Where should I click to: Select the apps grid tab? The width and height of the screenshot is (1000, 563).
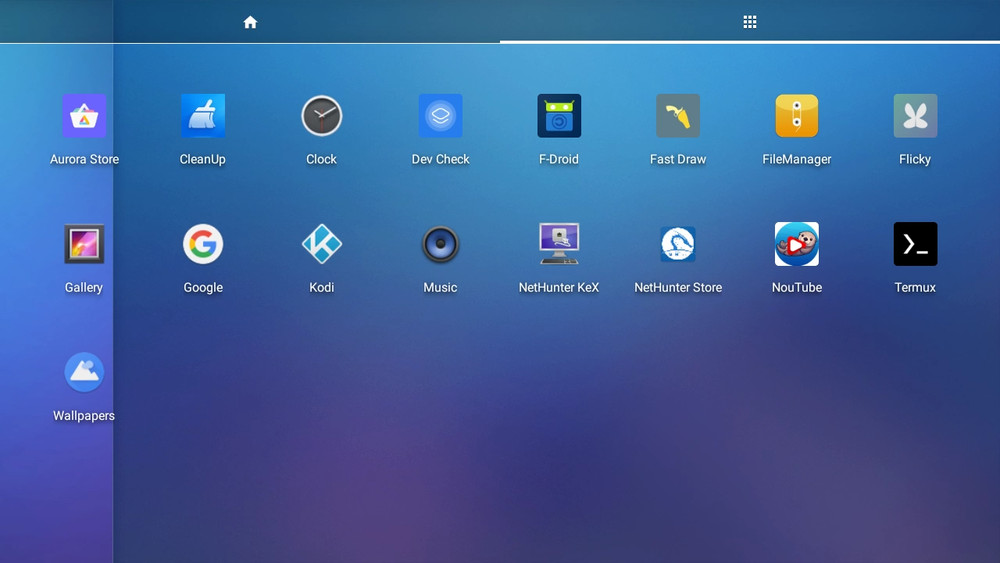[750, 22]
